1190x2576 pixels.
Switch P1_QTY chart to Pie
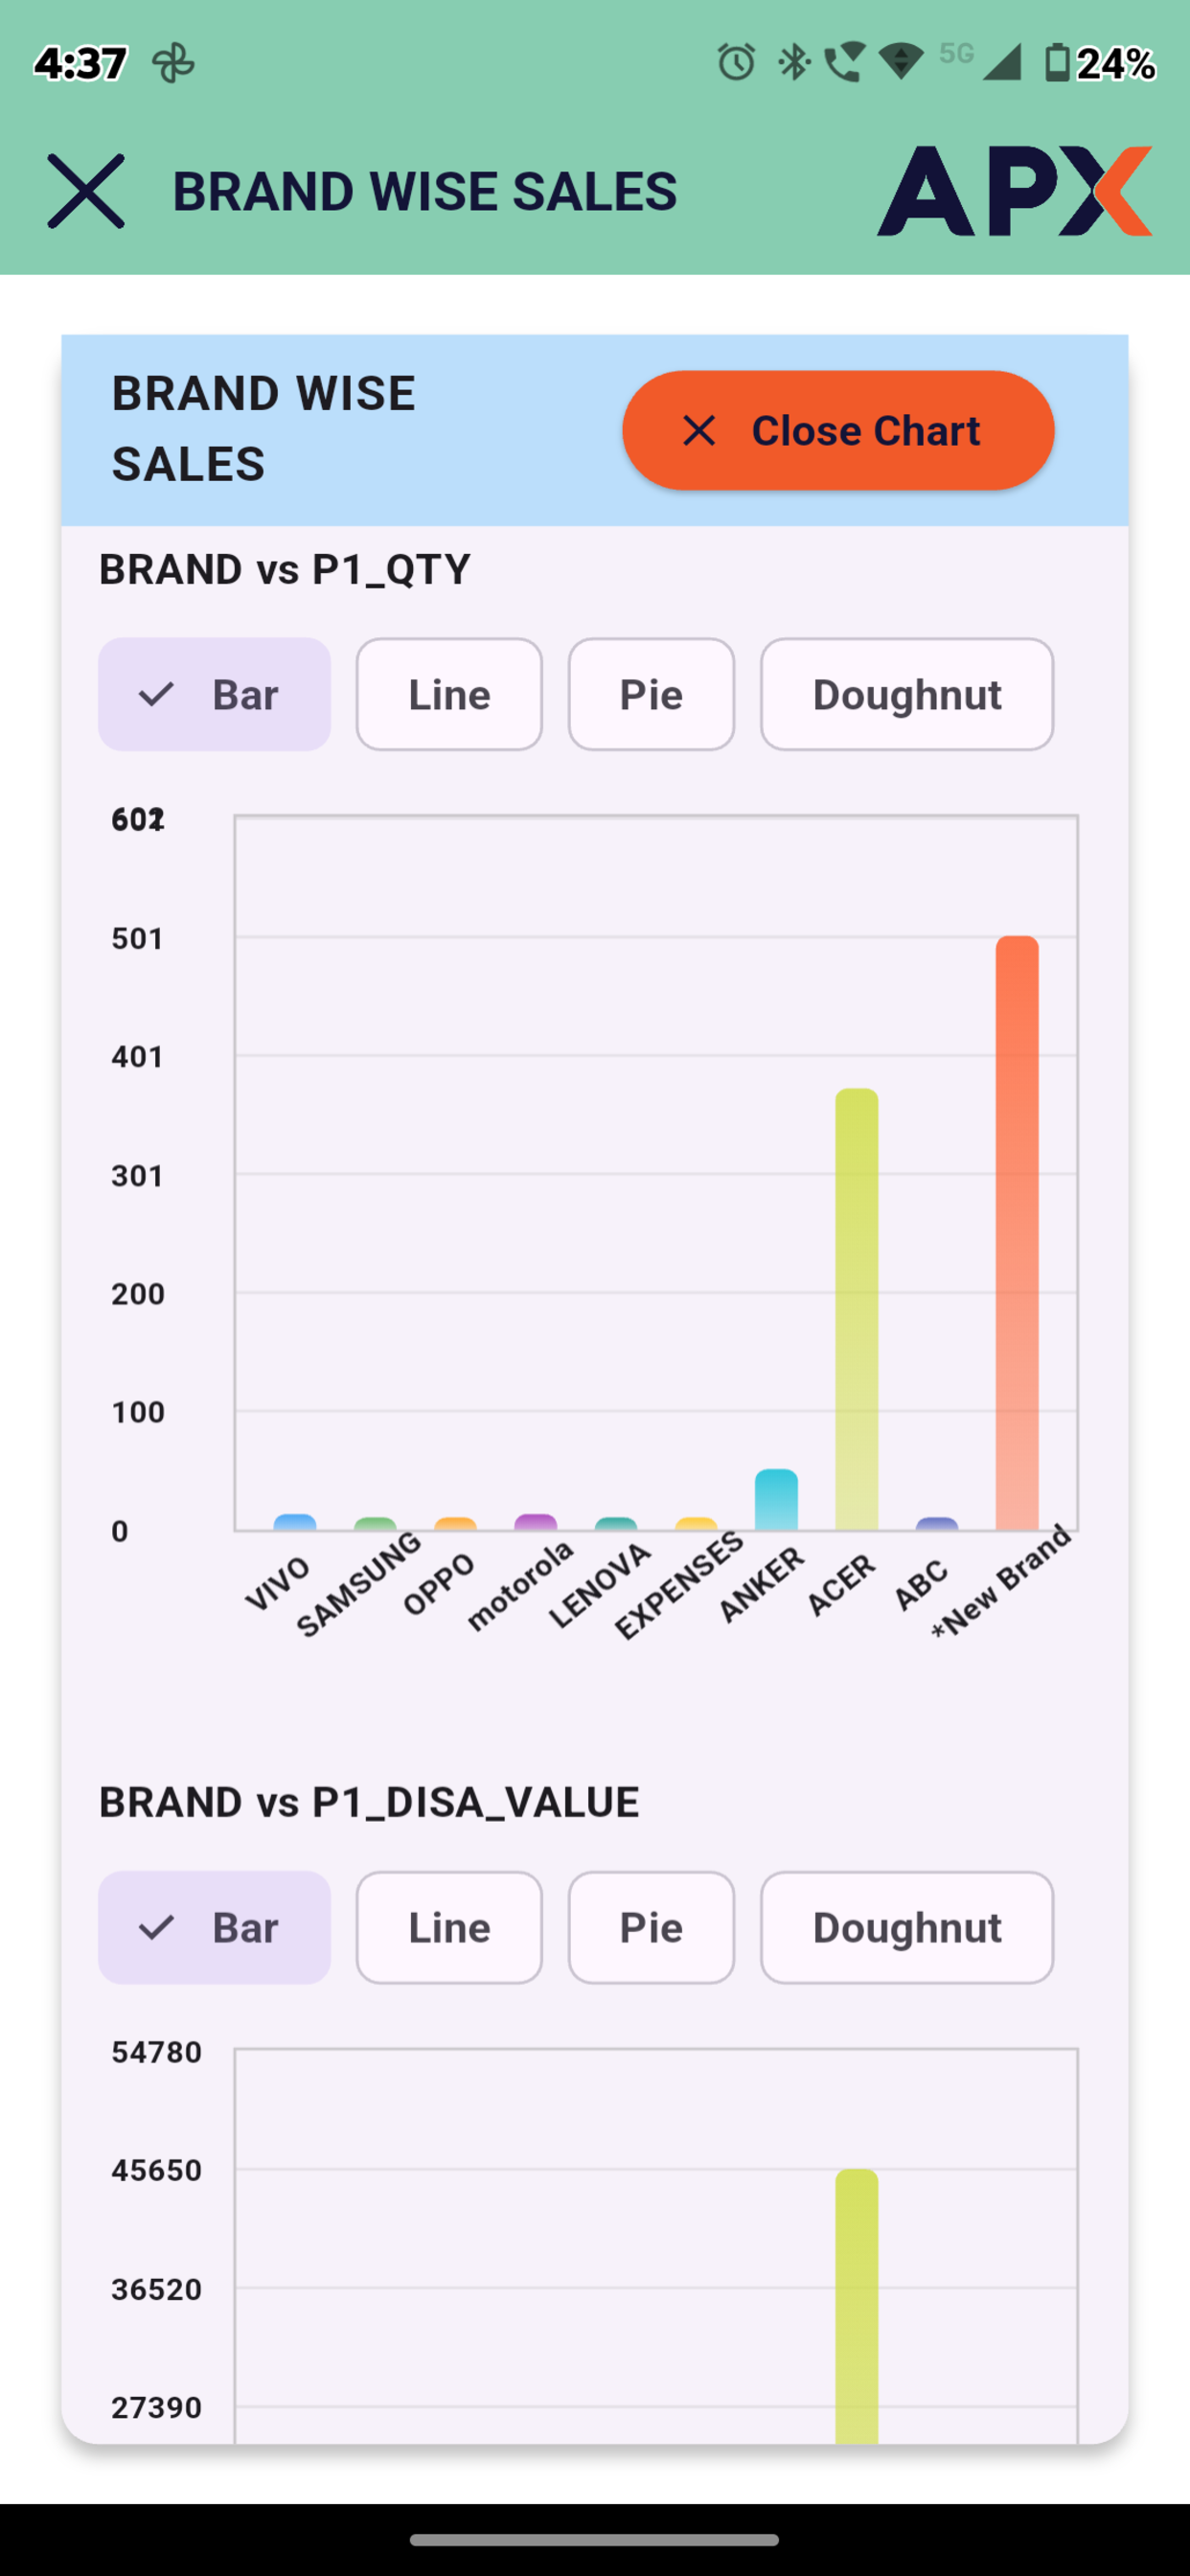pos(651,694)
